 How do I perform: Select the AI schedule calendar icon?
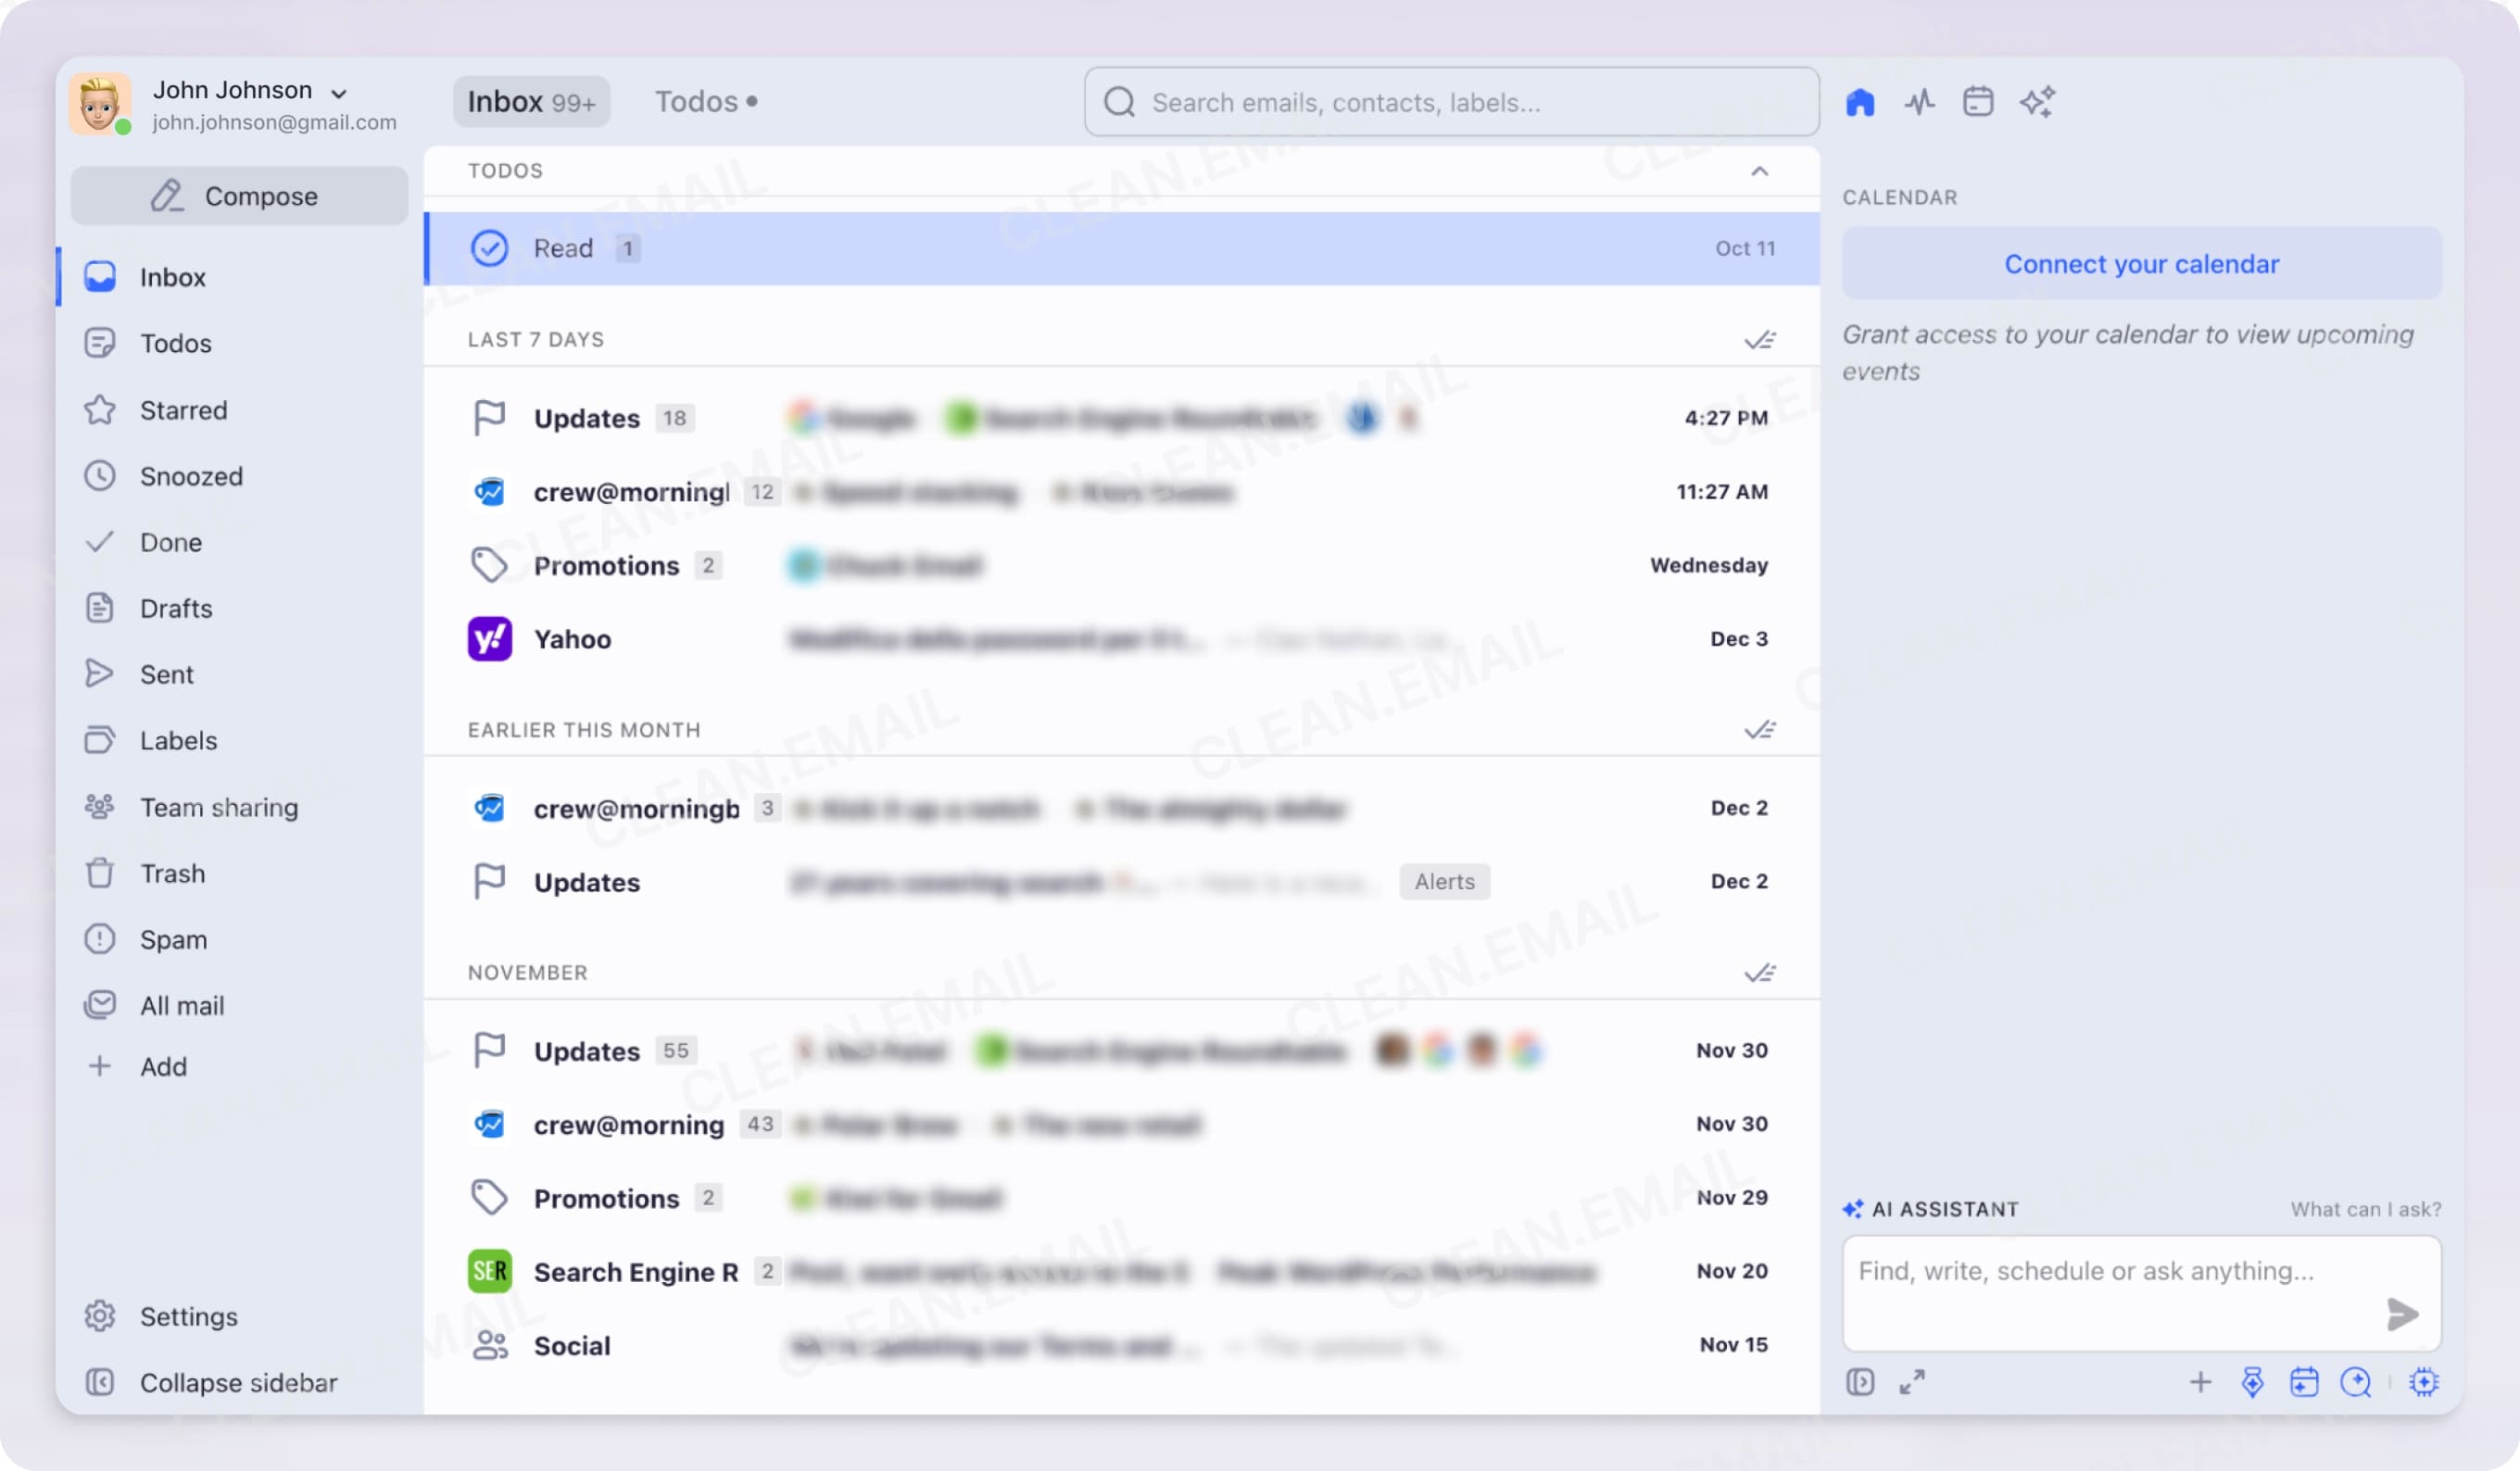(x=2305, y=1382)
